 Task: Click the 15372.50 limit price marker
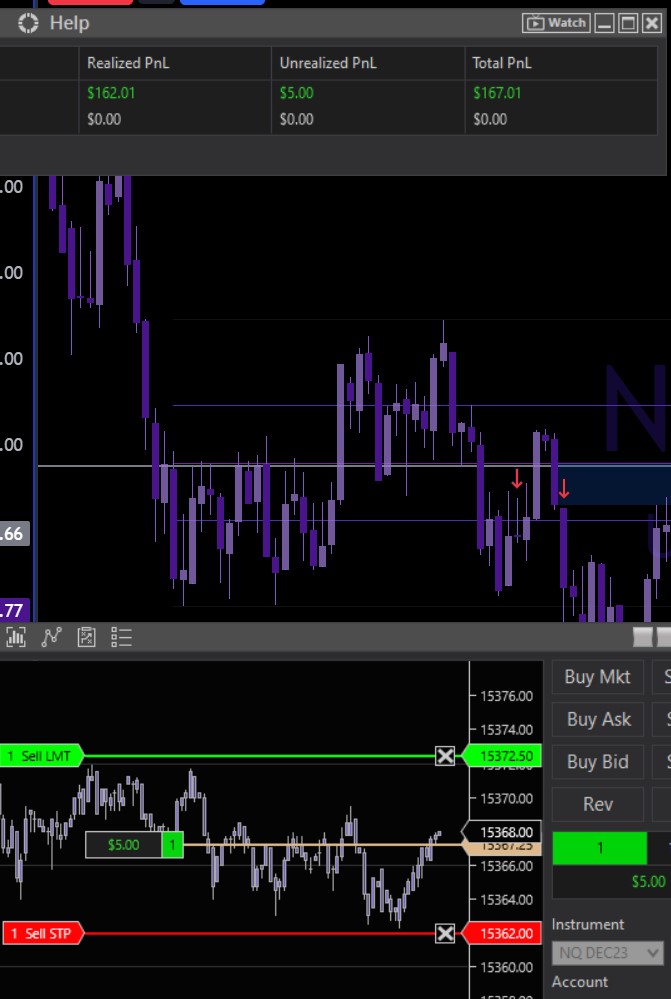pos(501,756)
